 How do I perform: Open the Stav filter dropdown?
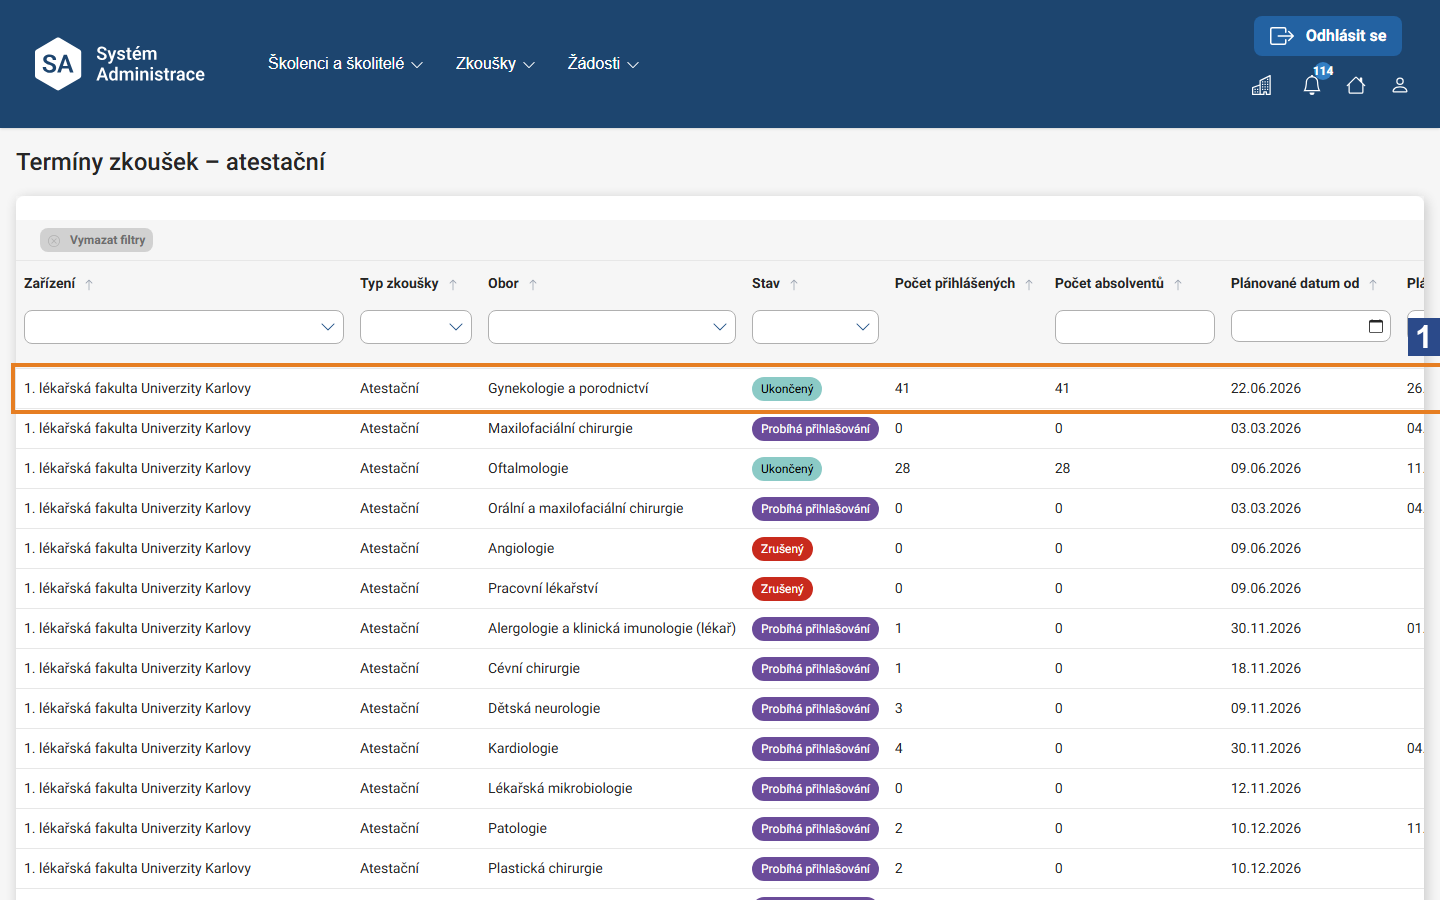tap(815, 327)
